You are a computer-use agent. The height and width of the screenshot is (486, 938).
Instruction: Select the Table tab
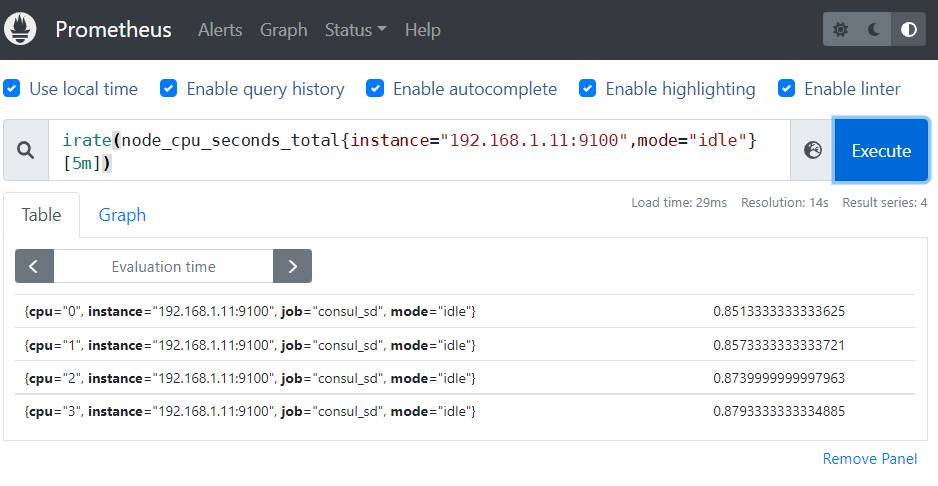(41, 215)
